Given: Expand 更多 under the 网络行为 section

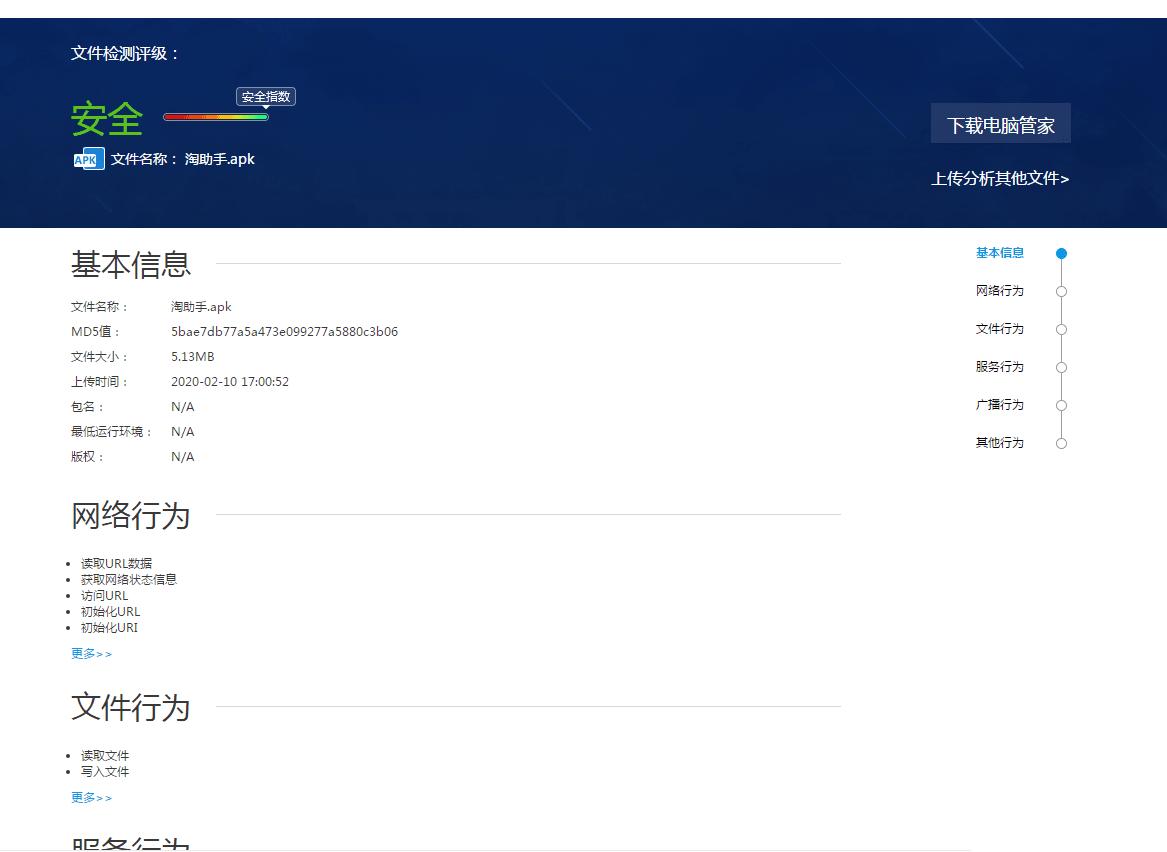Looking at the screenshot, I should pyautogui.click(x=91, y=653).
